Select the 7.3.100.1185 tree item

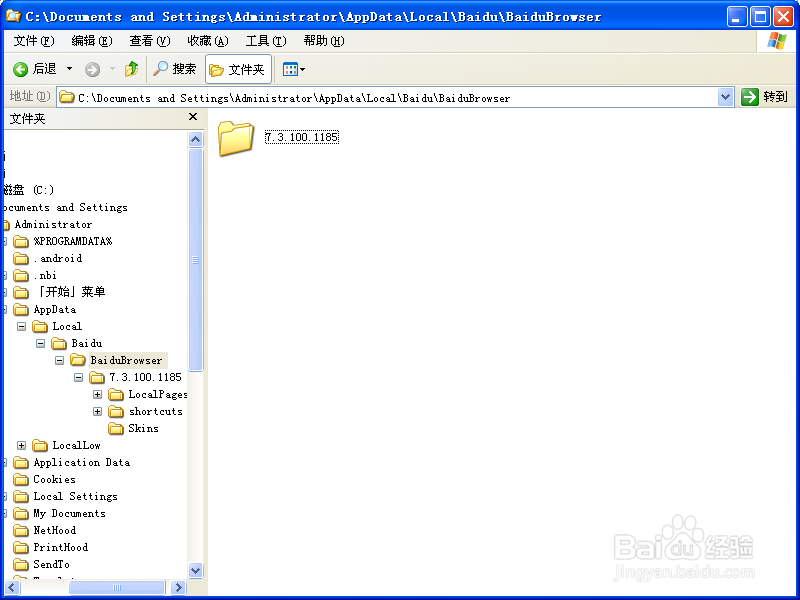(x=145, y=378)
